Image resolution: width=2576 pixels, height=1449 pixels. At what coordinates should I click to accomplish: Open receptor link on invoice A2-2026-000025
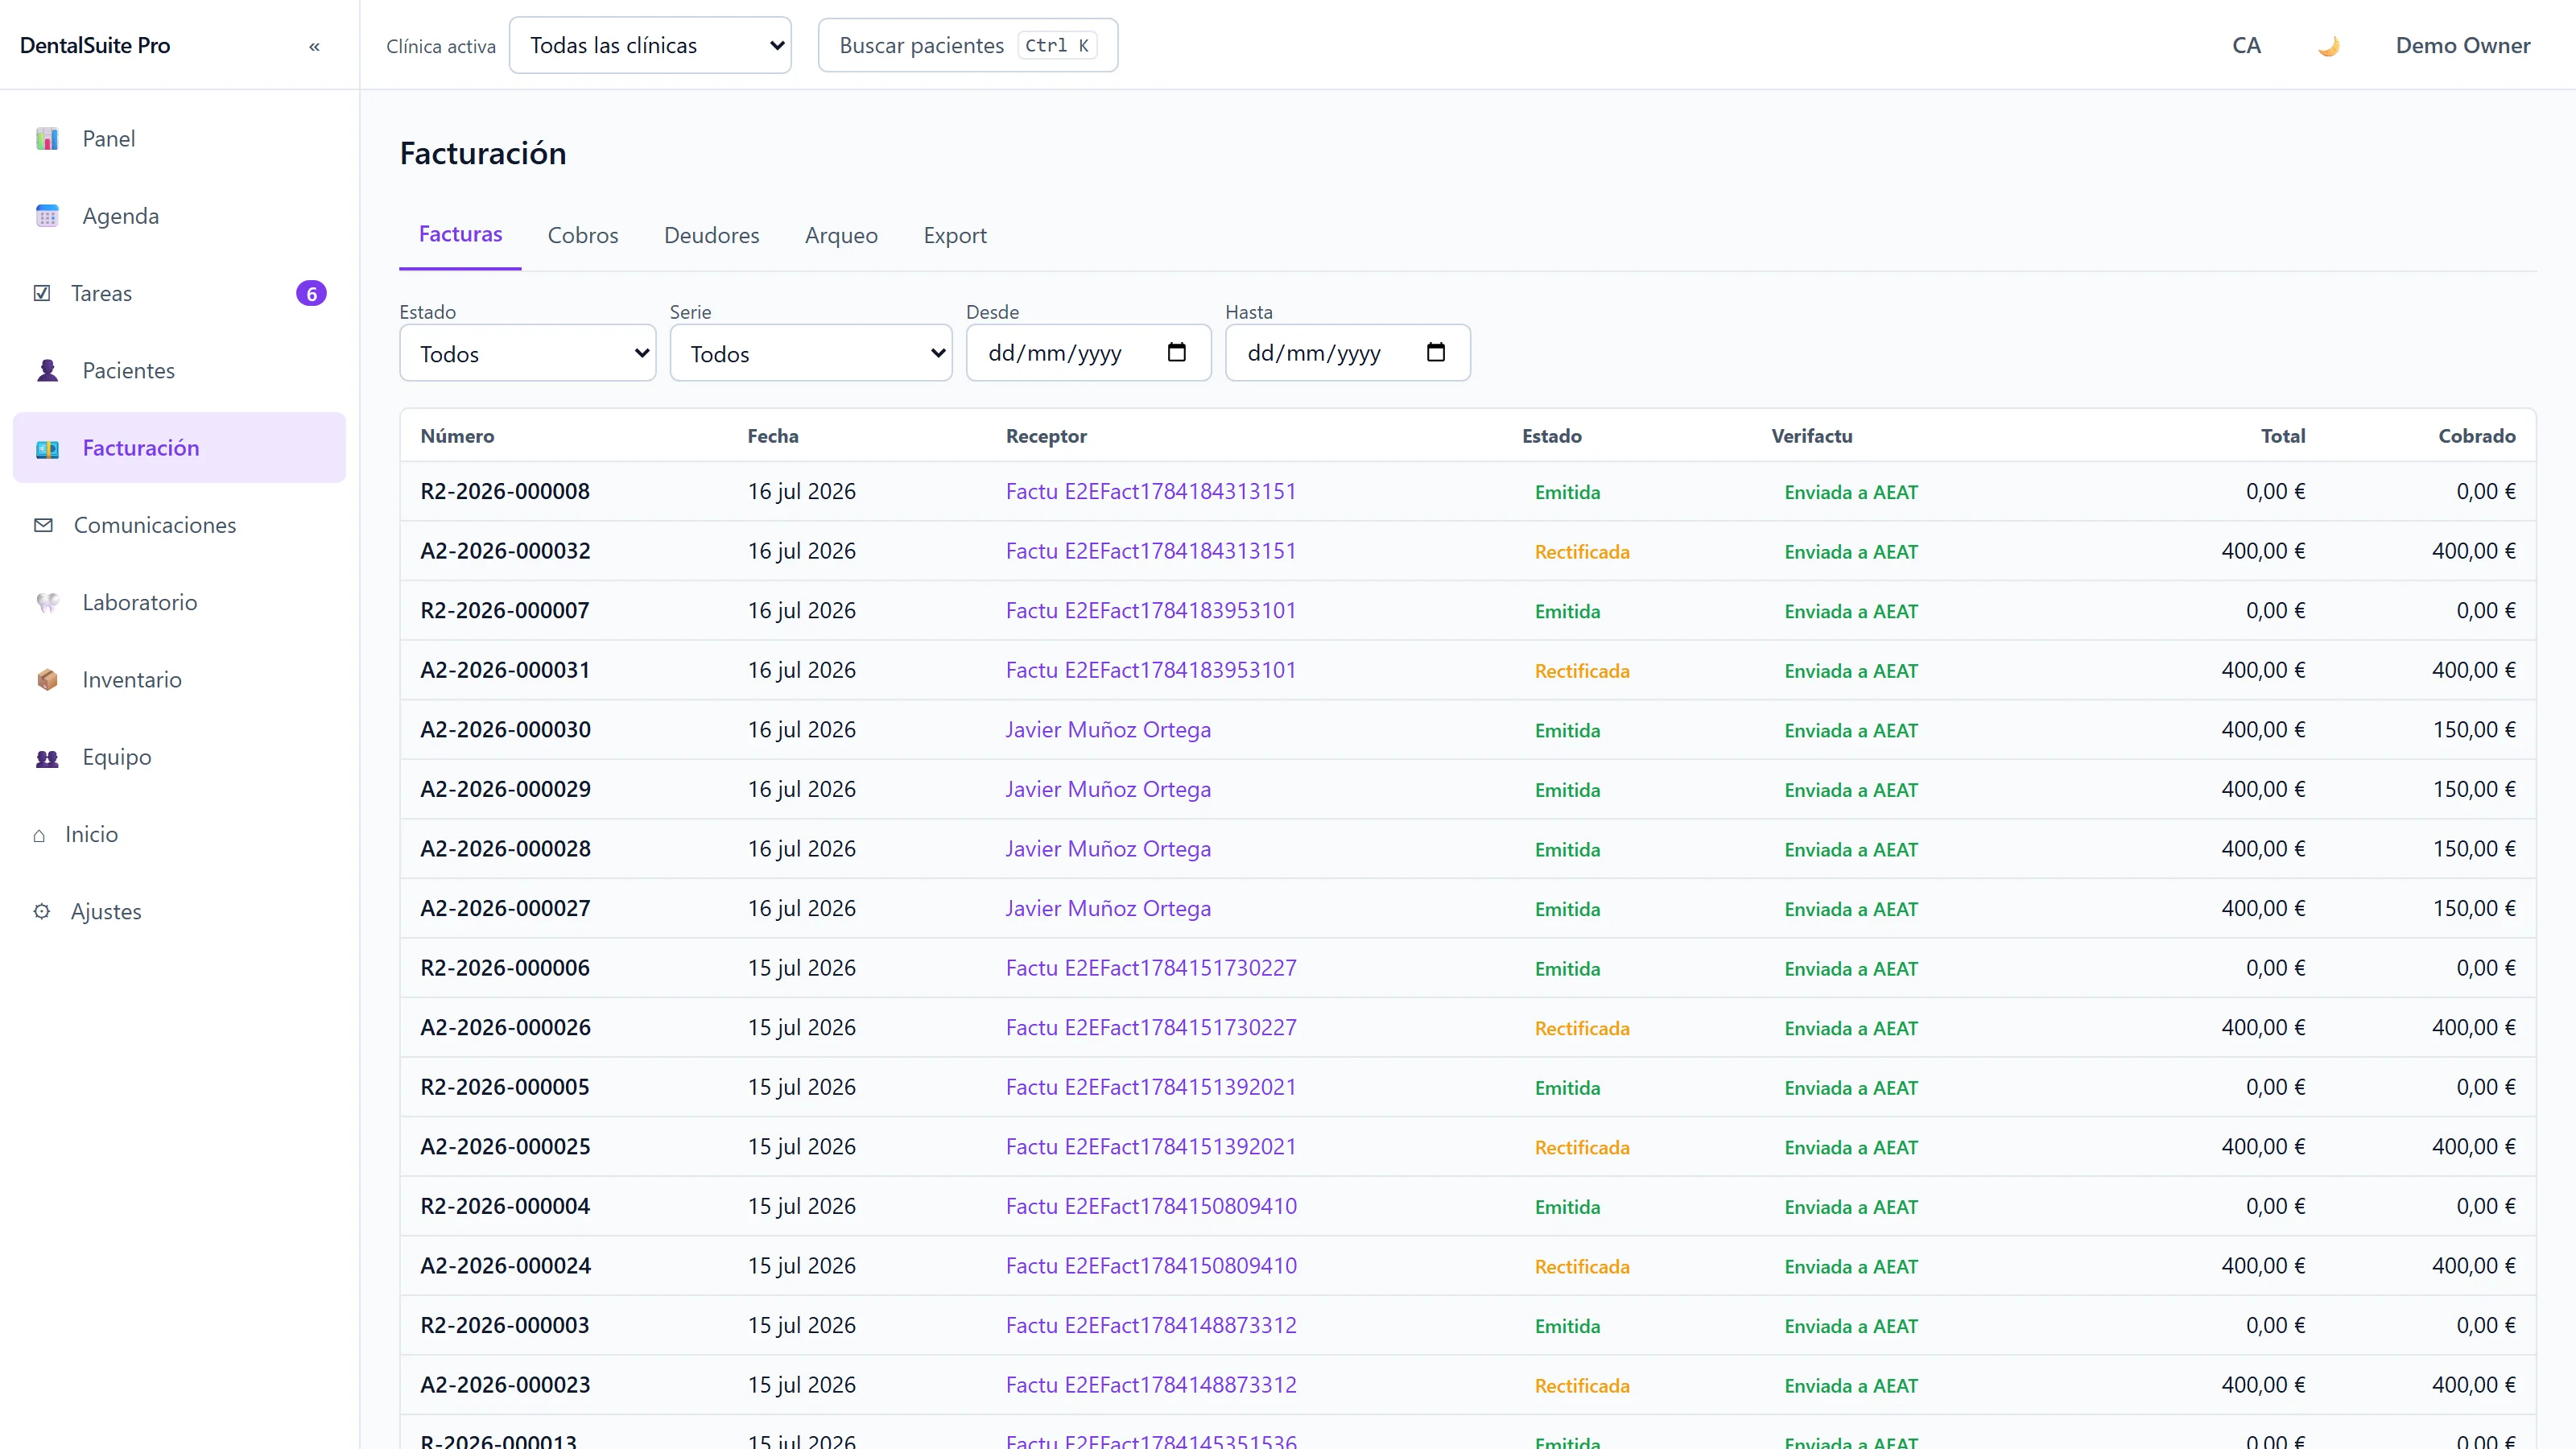[1150, 1147]
